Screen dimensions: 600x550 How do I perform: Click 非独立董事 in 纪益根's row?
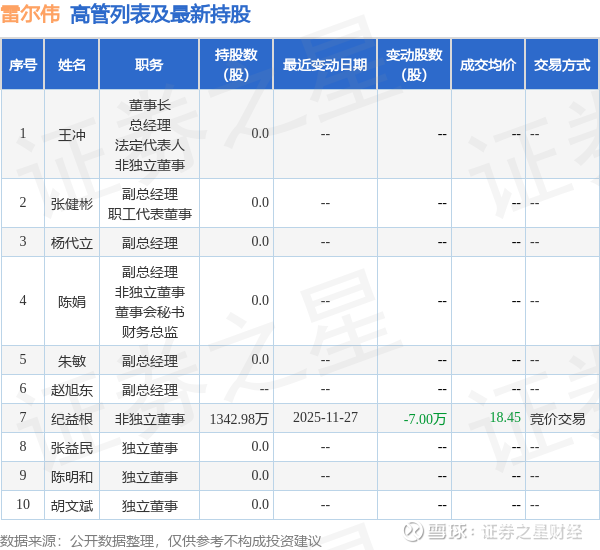150,419
